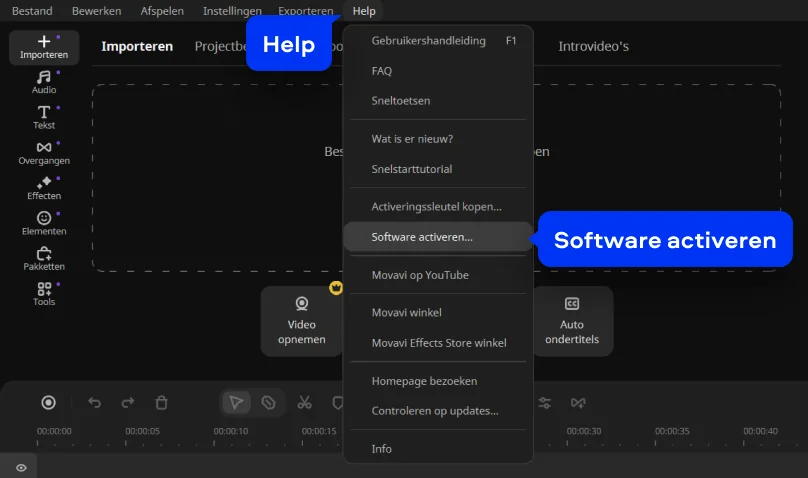Open the Tools panel in sidebar
The width and height of the screenshot is (808, 478).
click(x=44, y=294)
